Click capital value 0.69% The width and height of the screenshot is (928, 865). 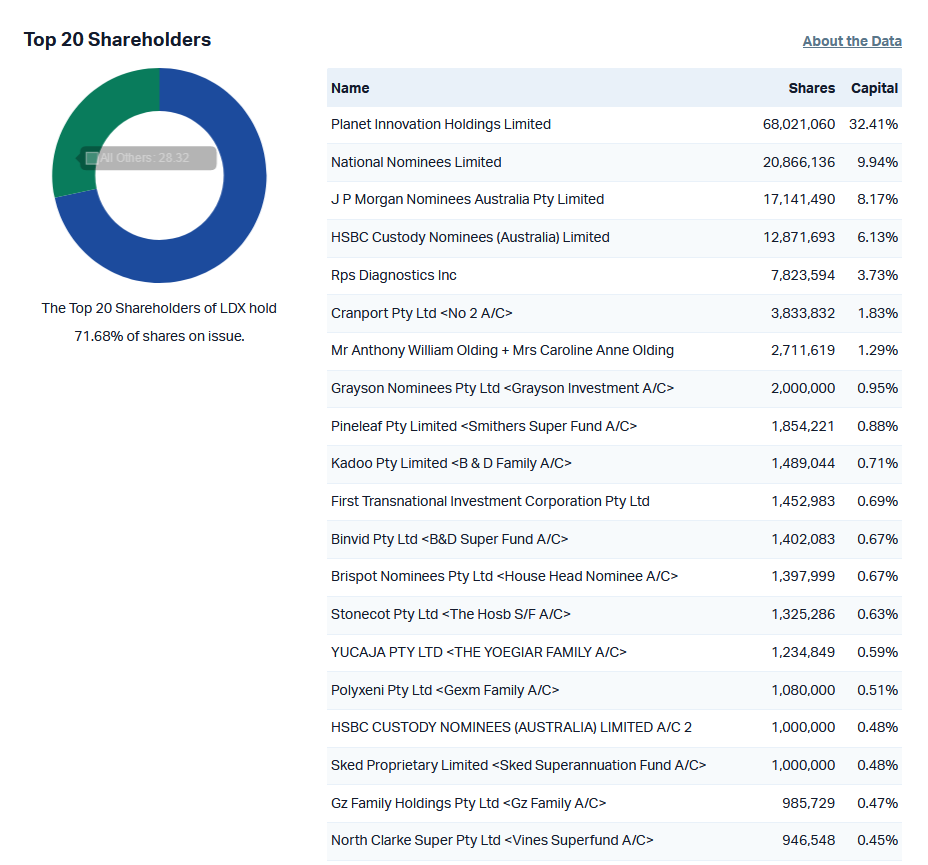pos(877,501)
